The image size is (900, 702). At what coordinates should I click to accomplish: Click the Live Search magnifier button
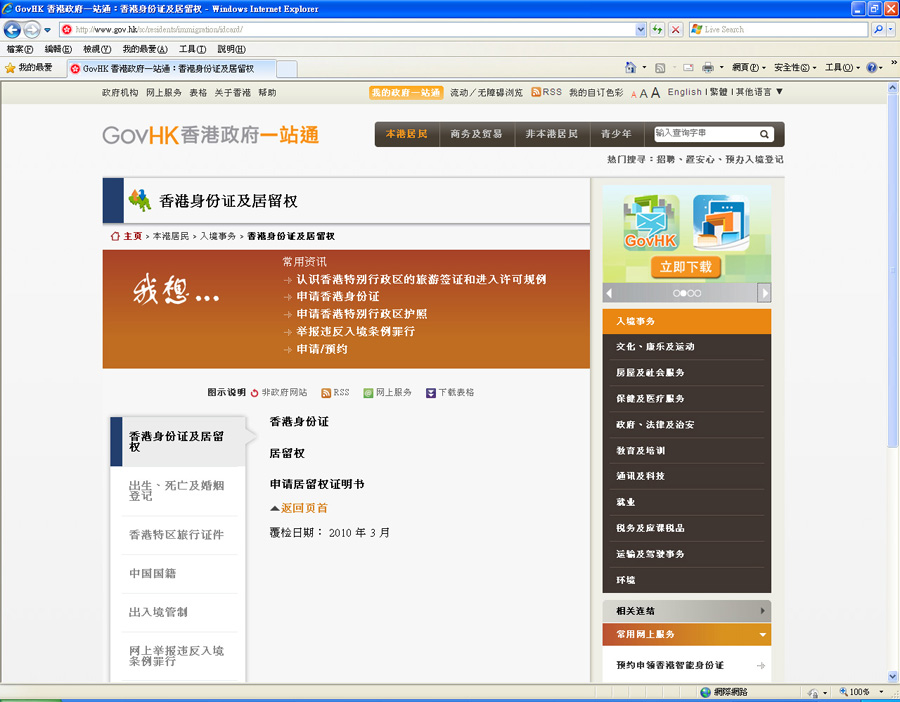pos(879,30)
